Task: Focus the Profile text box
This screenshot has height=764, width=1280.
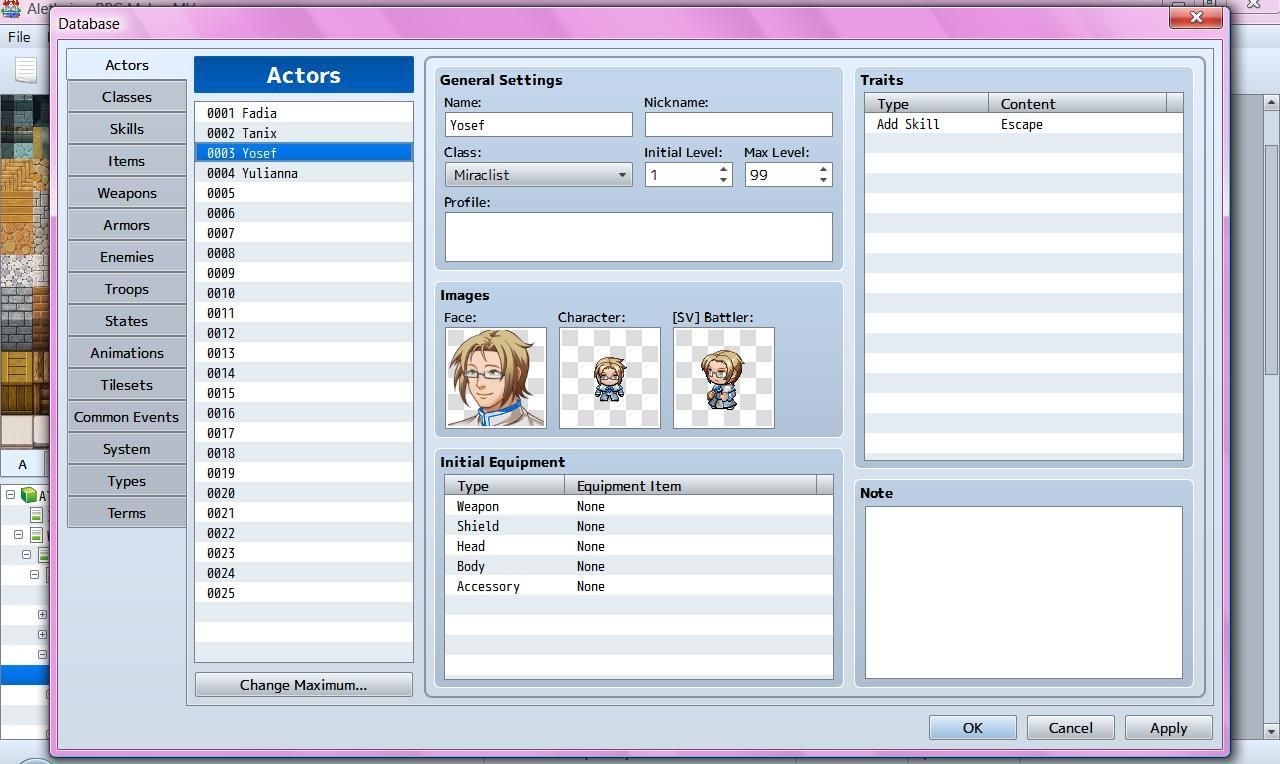Action: point(638,237)
